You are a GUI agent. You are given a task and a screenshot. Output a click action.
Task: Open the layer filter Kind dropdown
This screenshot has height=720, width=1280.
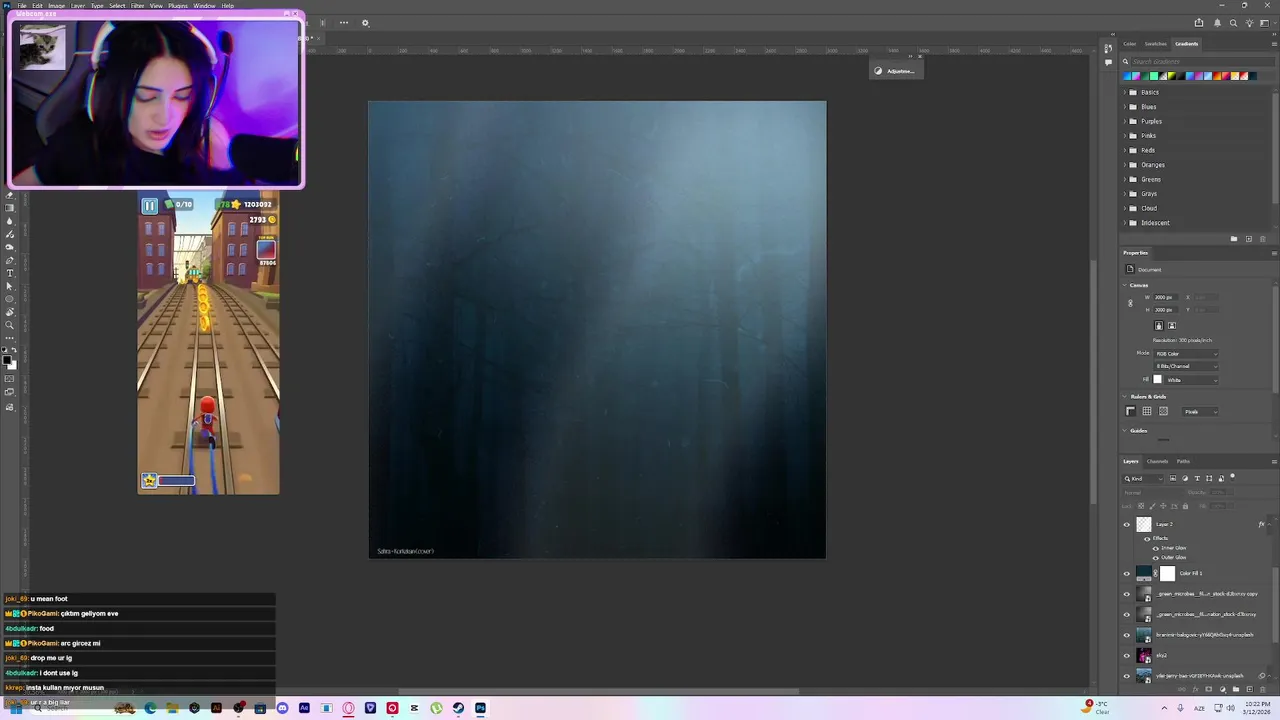1144,478
